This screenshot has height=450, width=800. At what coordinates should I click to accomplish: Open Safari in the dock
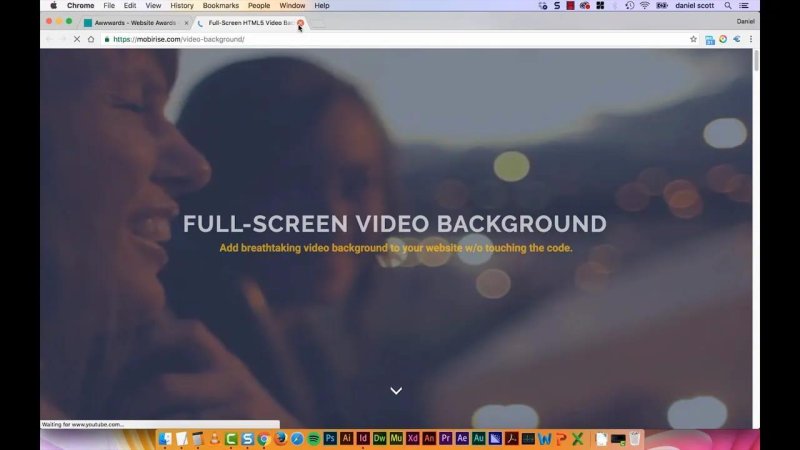(297, 438)
